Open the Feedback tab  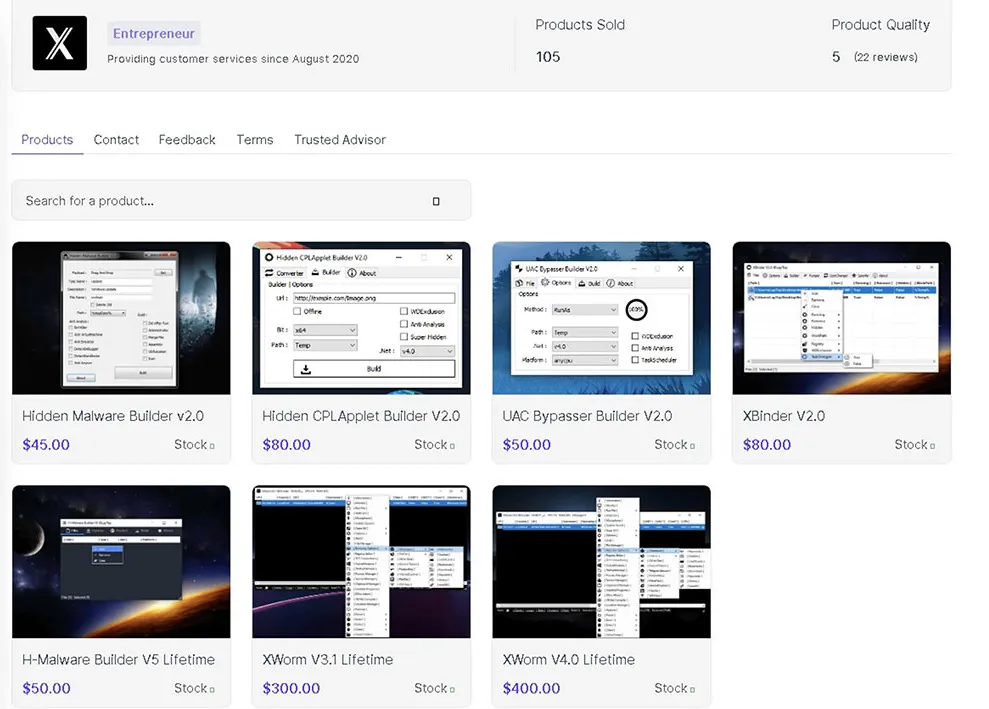click(x=187, y=139)
